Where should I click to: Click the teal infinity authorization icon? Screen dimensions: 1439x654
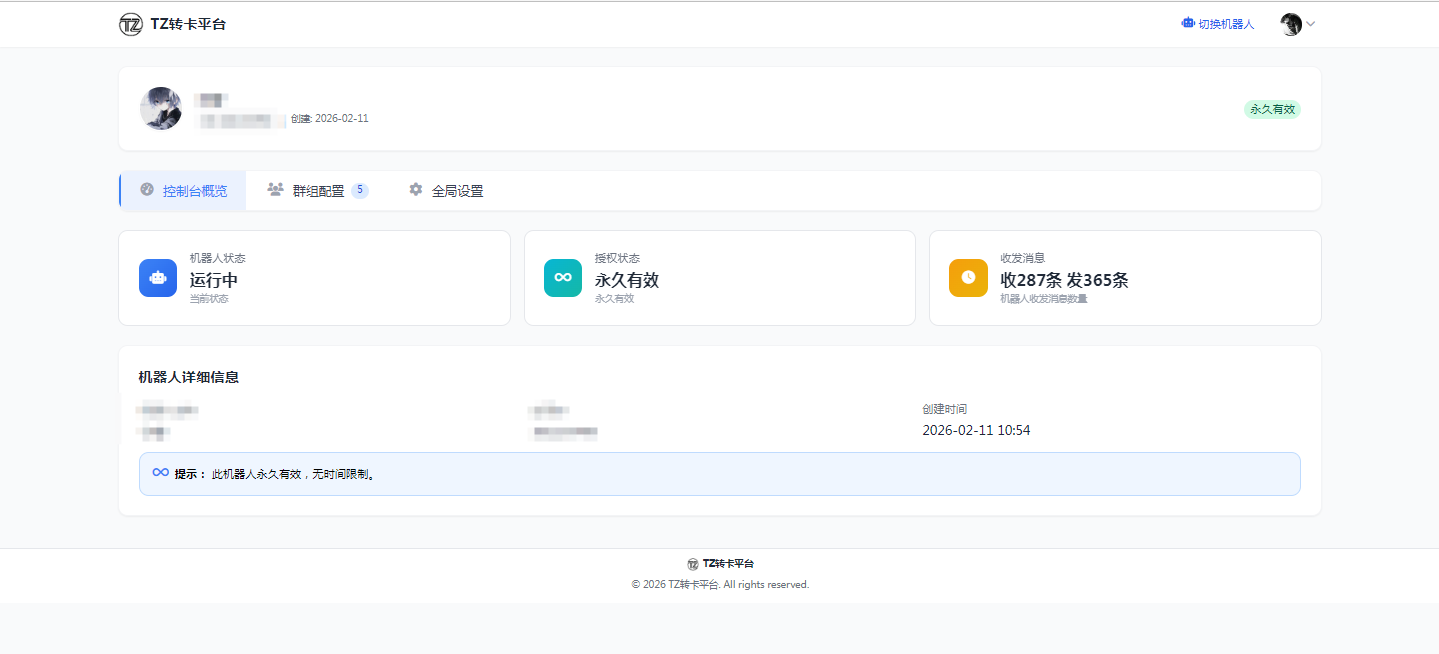pos(563,278)
